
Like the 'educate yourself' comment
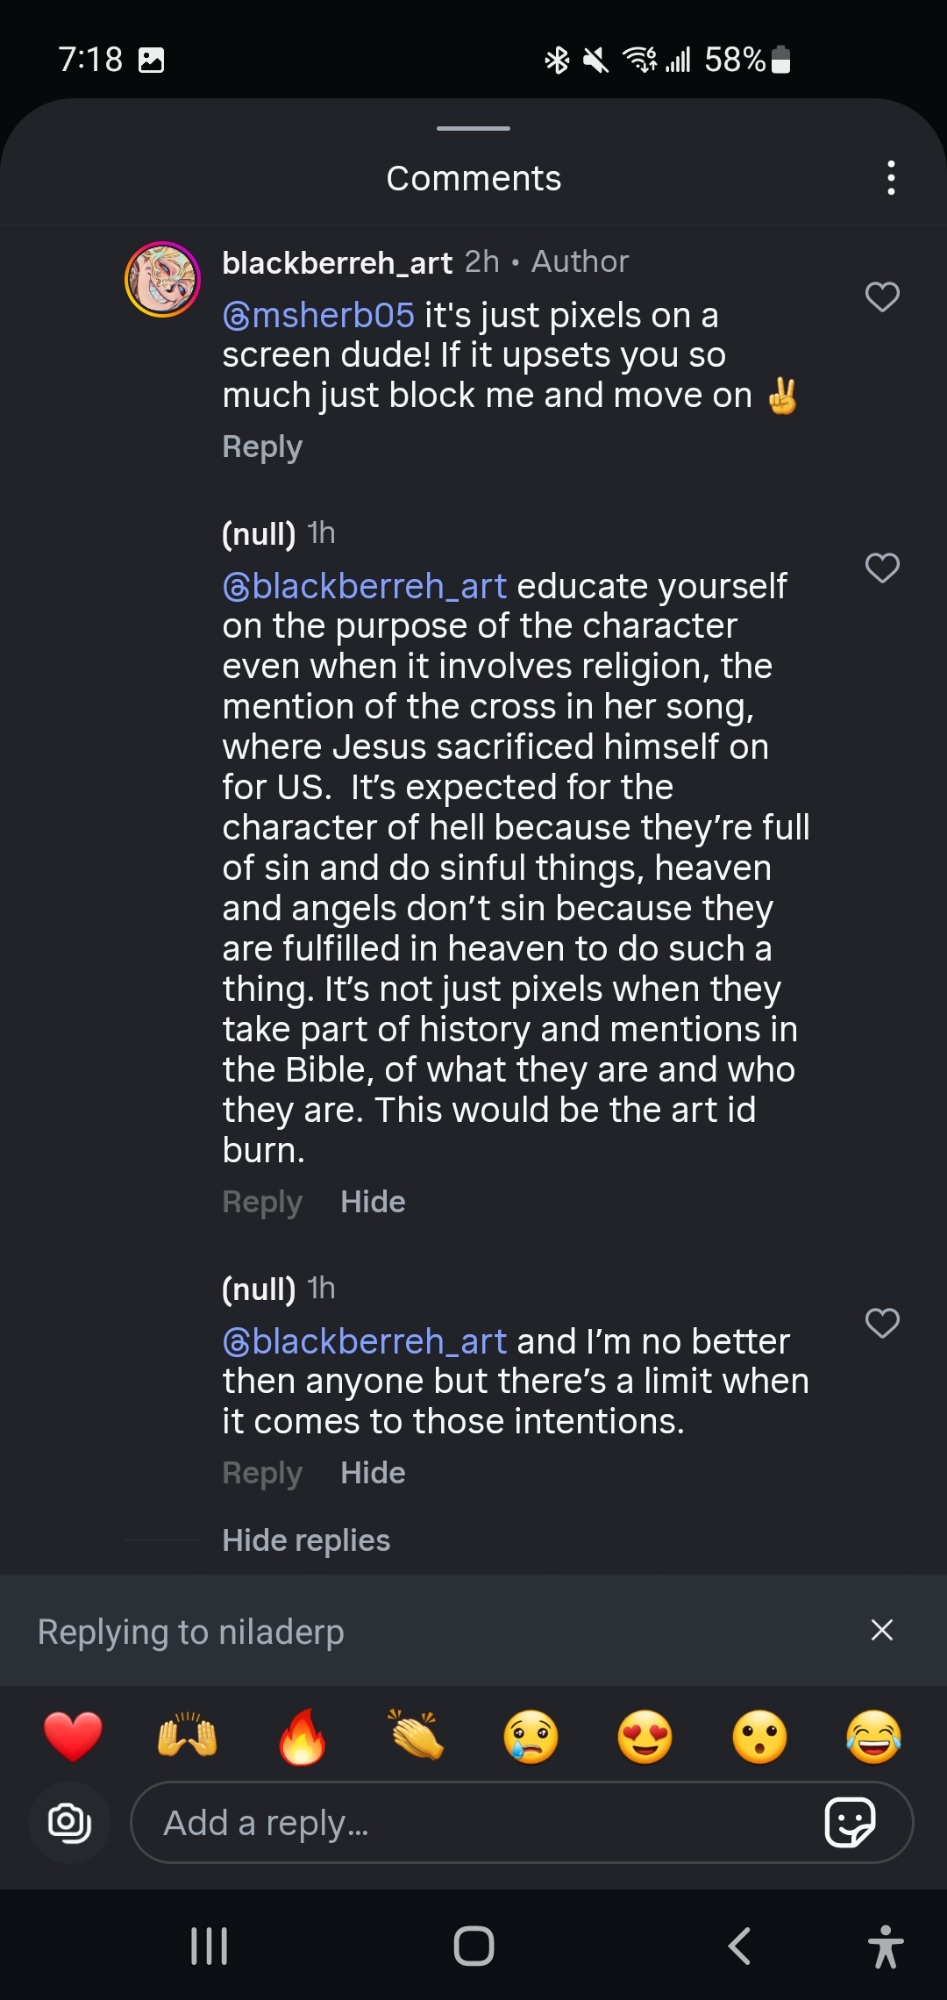coord(882,568)
